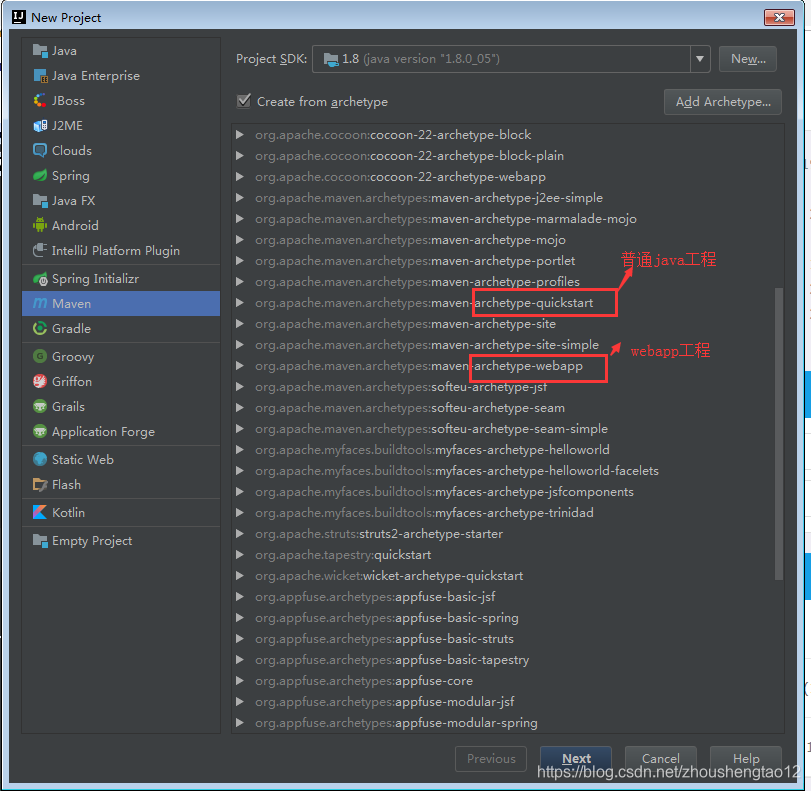The height and width of the screenshot is (791, 811).
Task: Toggle Create from archetype checkbox
Action: click(244, 101)
